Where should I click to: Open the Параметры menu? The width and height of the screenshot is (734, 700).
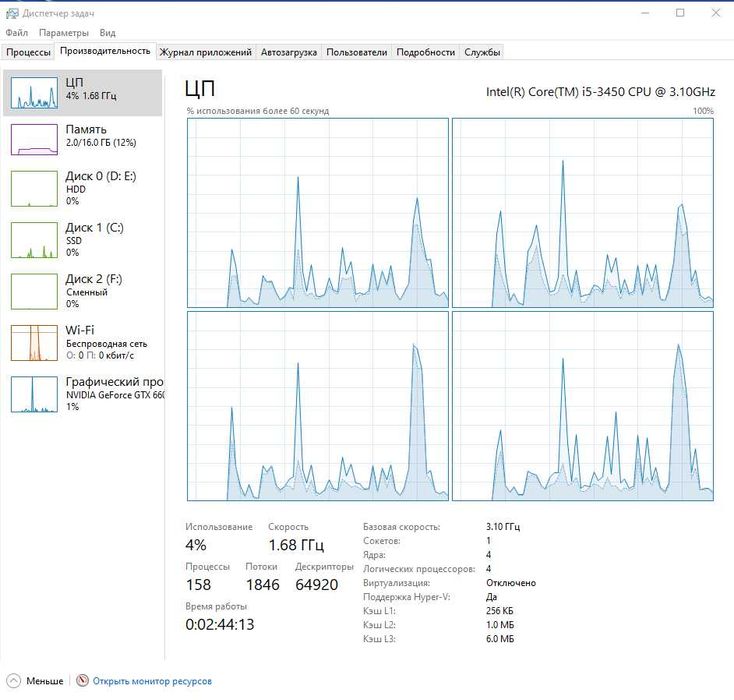(64, 33)
